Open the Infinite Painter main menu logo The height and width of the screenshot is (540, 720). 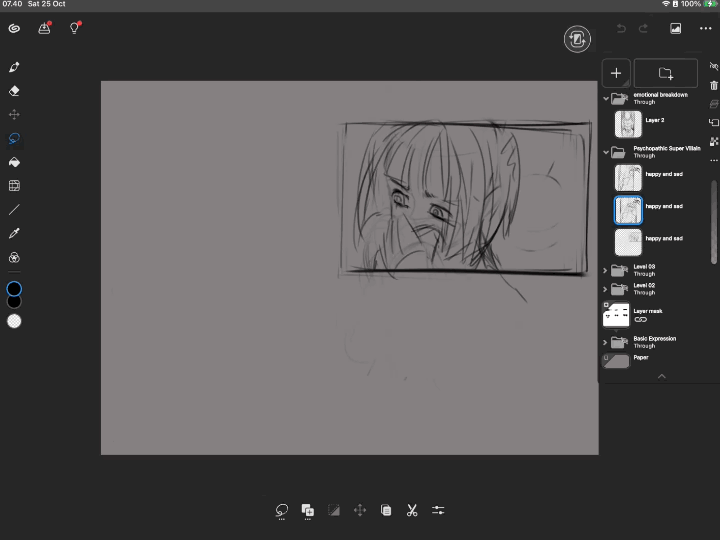click(x=14, y=28)
